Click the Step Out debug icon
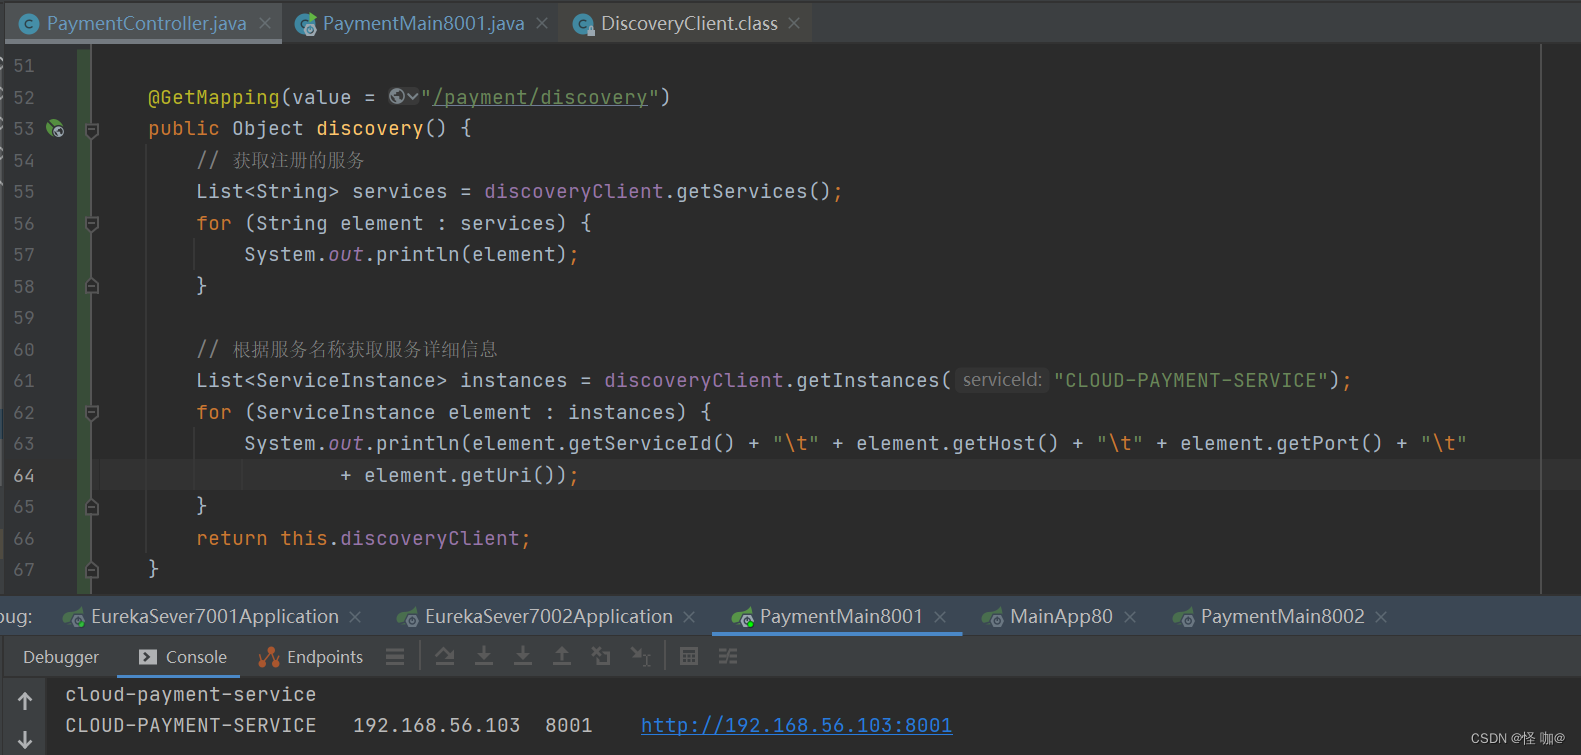Image resolution: width=1581 pixels, height=755 pixels. (562, 657)
